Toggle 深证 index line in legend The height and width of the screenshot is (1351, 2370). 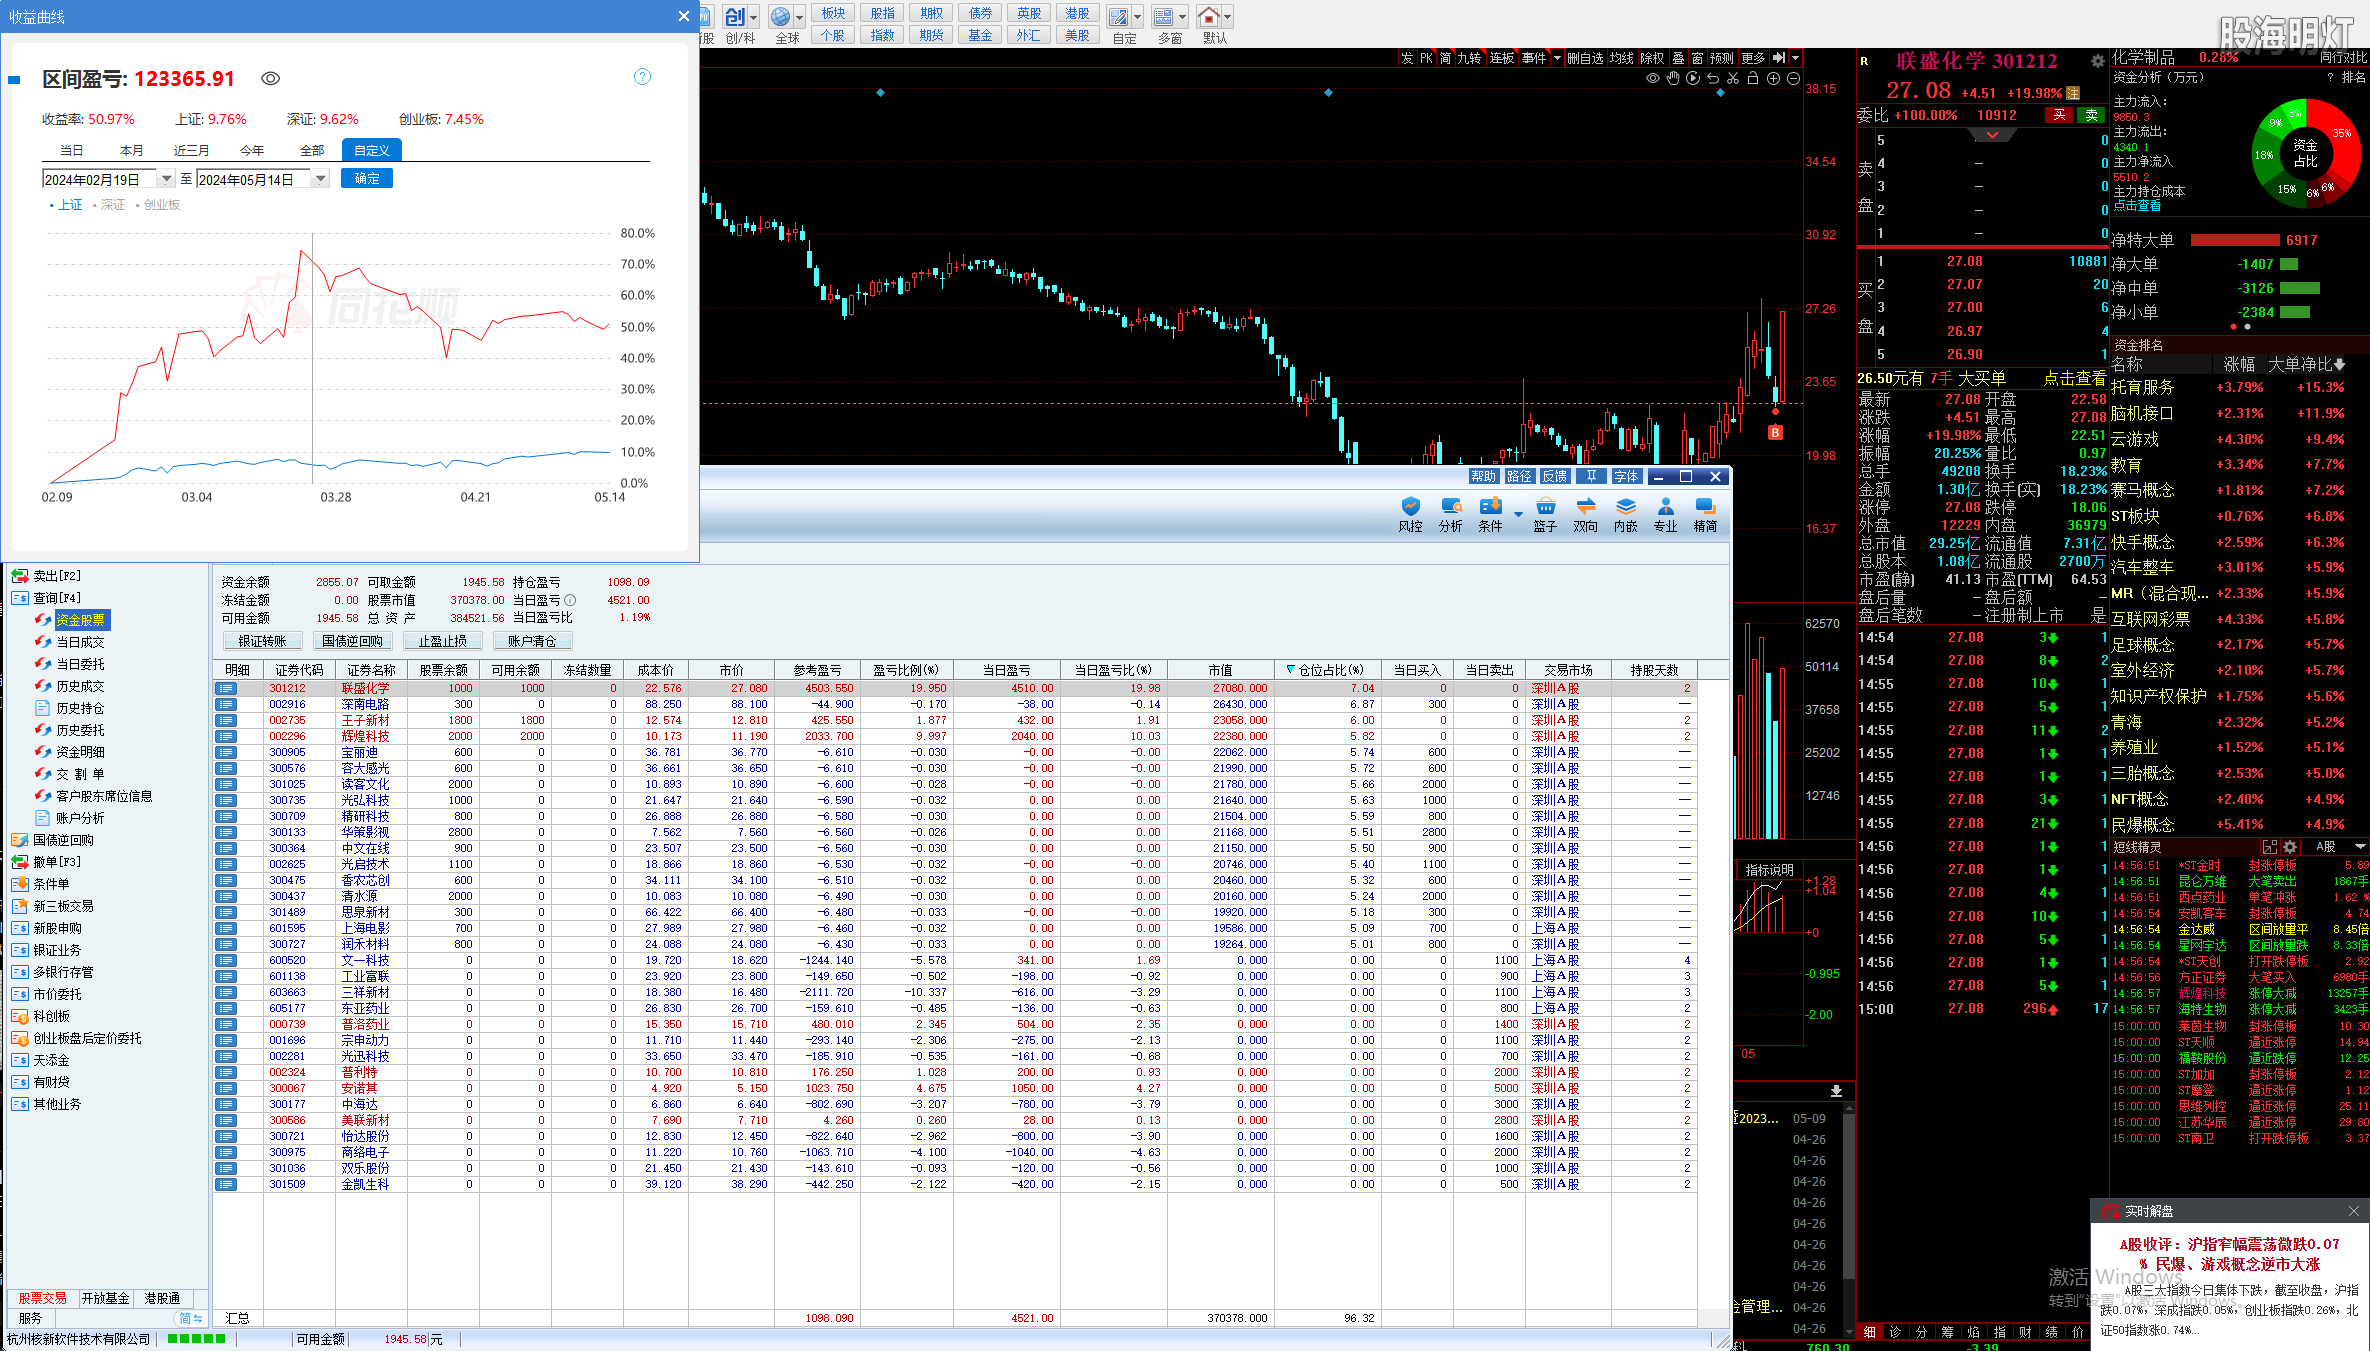tap(109, 205)
